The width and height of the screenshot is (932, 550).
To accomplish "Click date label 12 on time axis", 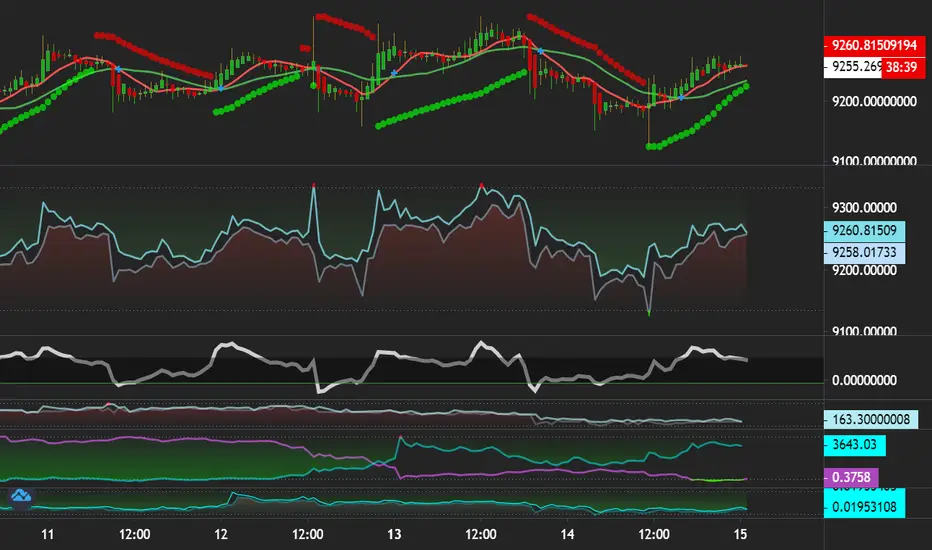I will (x=221, y=535).
